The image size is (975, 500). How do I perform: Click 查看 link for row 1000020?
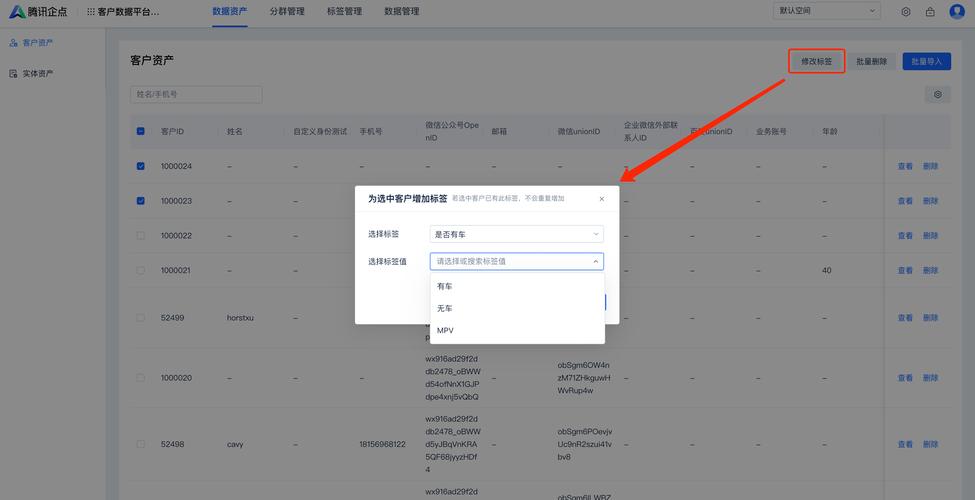click(905, 377)
